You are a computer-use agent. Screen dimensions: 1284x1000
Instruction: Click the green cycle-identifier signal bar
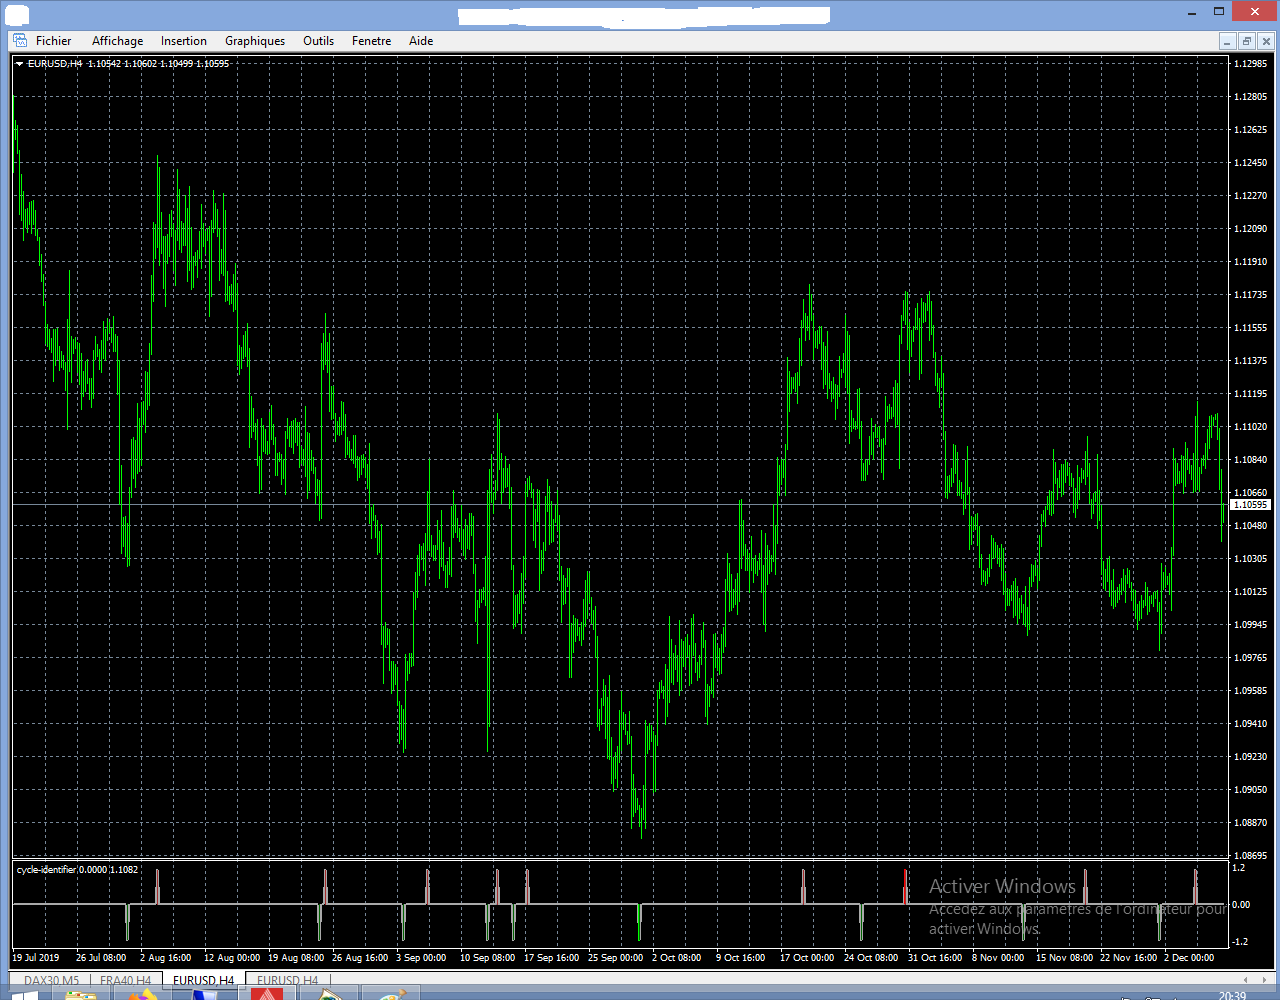[639, 922]
